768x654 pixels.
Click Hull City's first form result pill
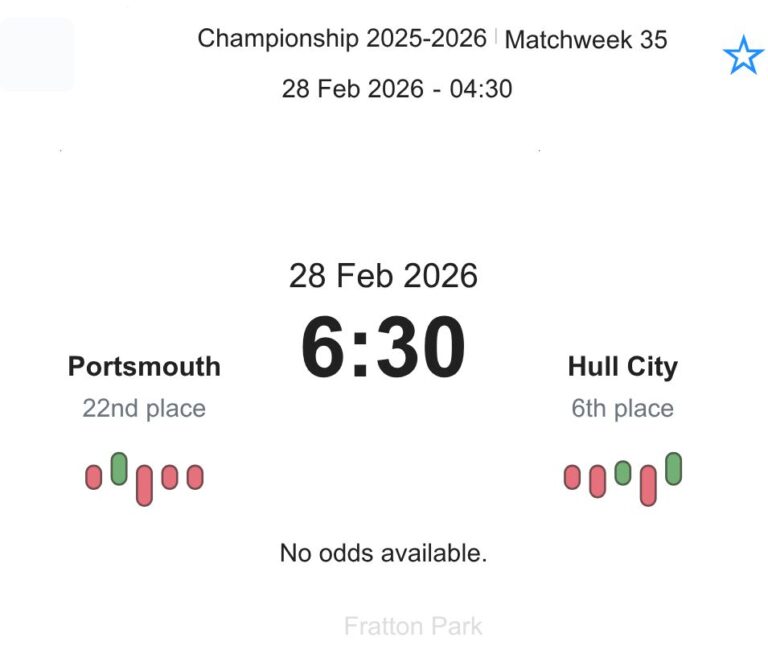(572, 477)
